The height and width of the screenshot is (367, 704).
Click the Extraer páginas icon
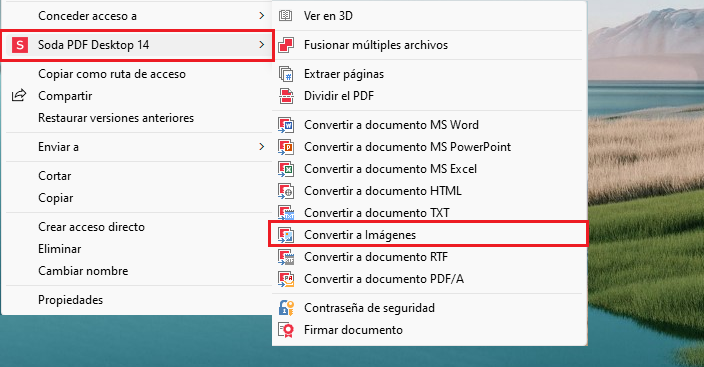tap(286, 74)
